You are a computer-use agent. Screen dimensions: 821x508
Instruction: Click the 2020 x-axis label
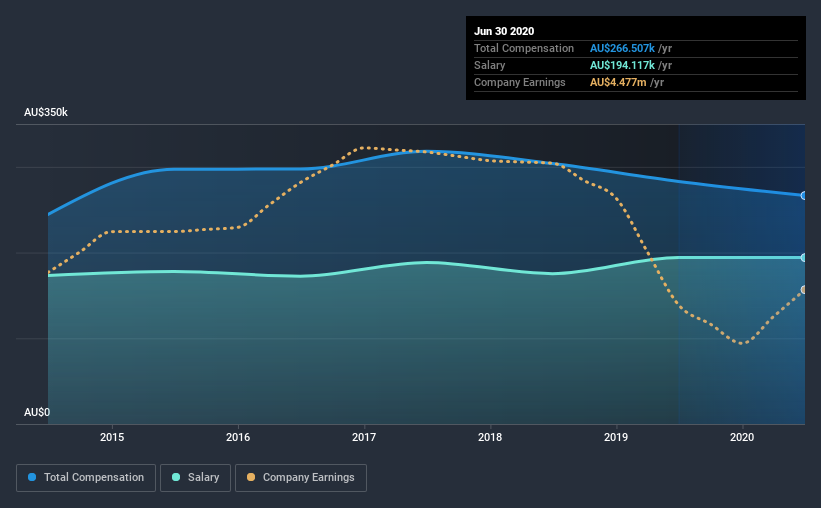742,437
